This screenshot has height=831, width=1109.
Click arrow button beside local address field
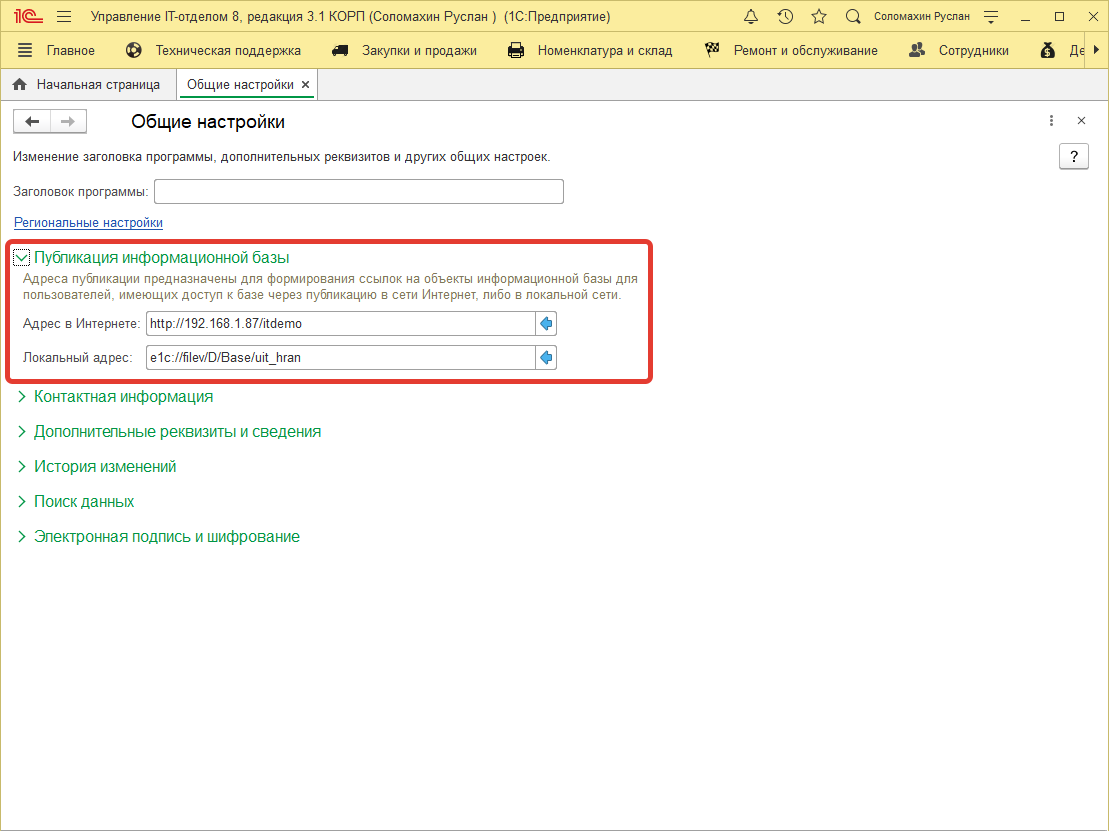pyautogui.click(x=546, y=358)
